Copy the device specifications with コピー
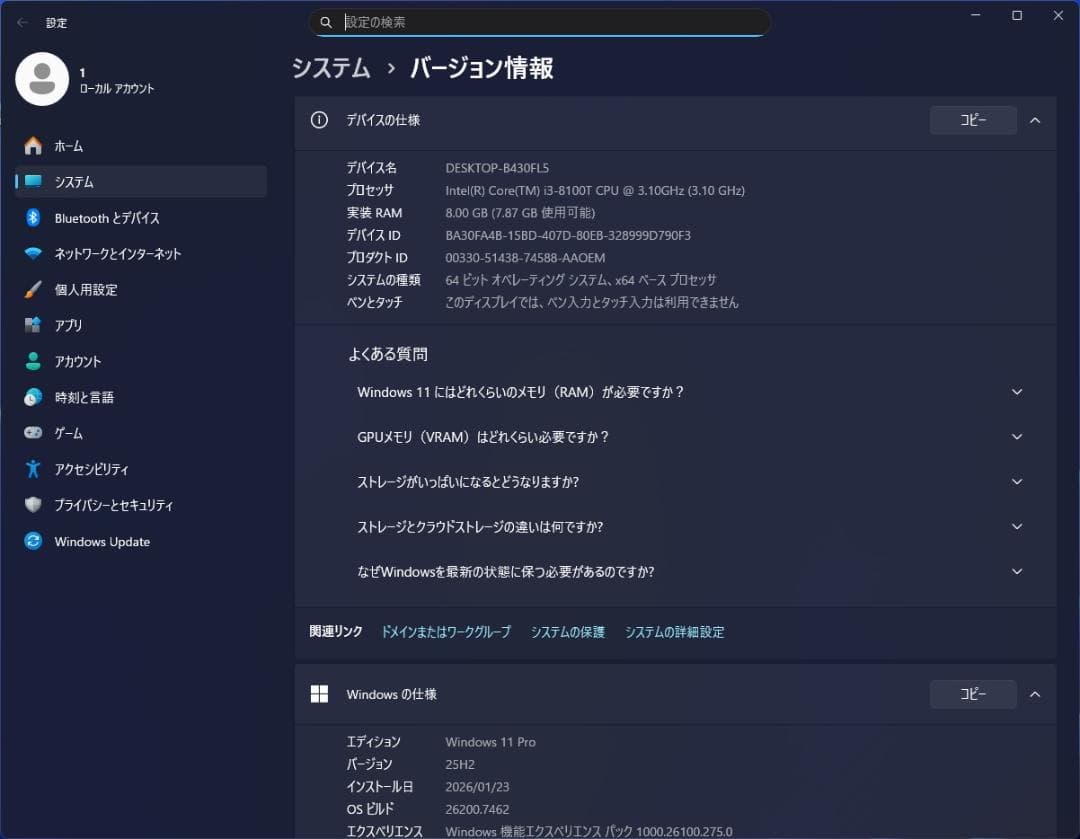 (972, 120)
